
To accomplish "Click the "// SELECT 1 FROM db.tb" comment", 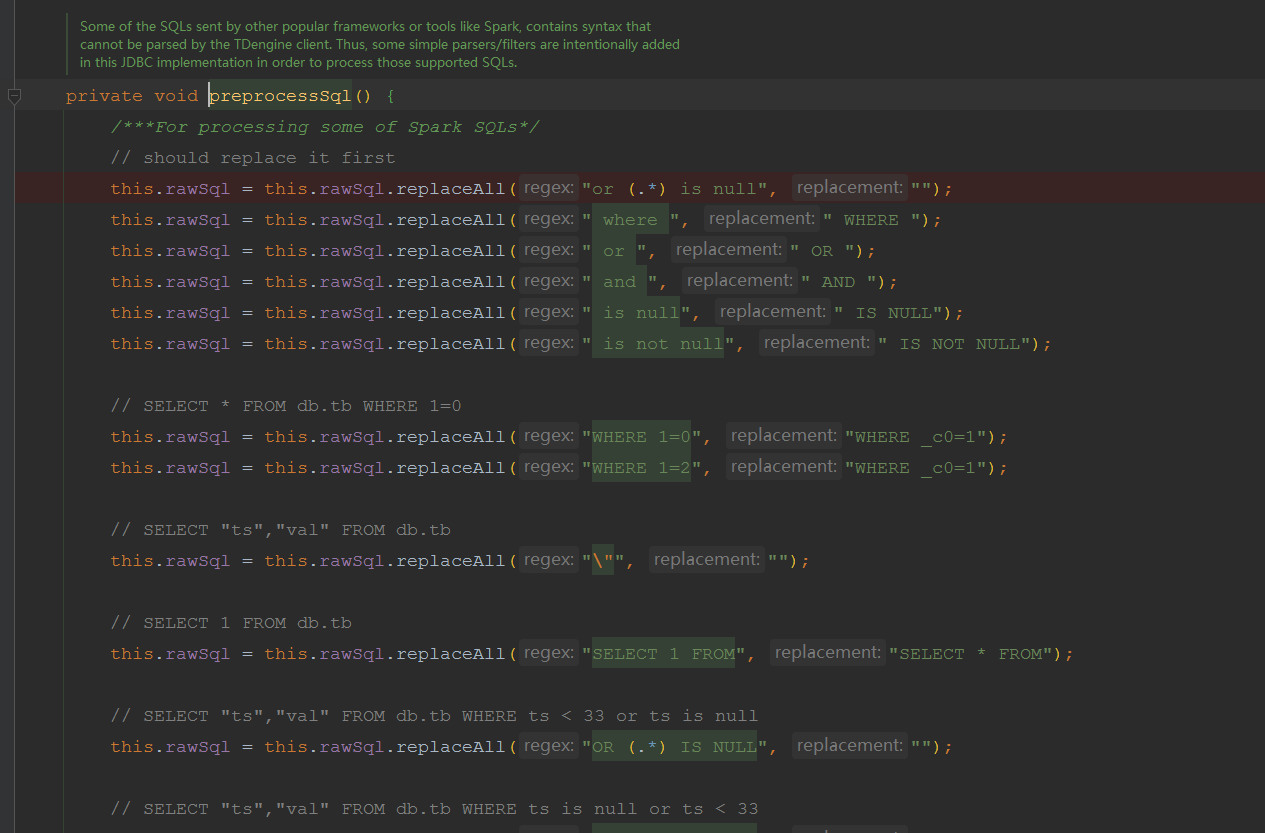I will [230, 622].
